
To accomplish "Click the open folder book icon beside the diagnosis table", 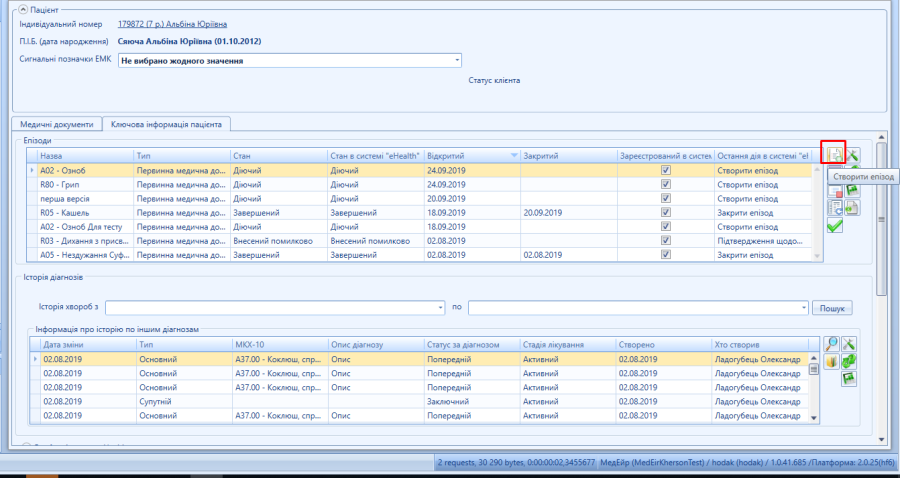I will [x=831, y=362].
